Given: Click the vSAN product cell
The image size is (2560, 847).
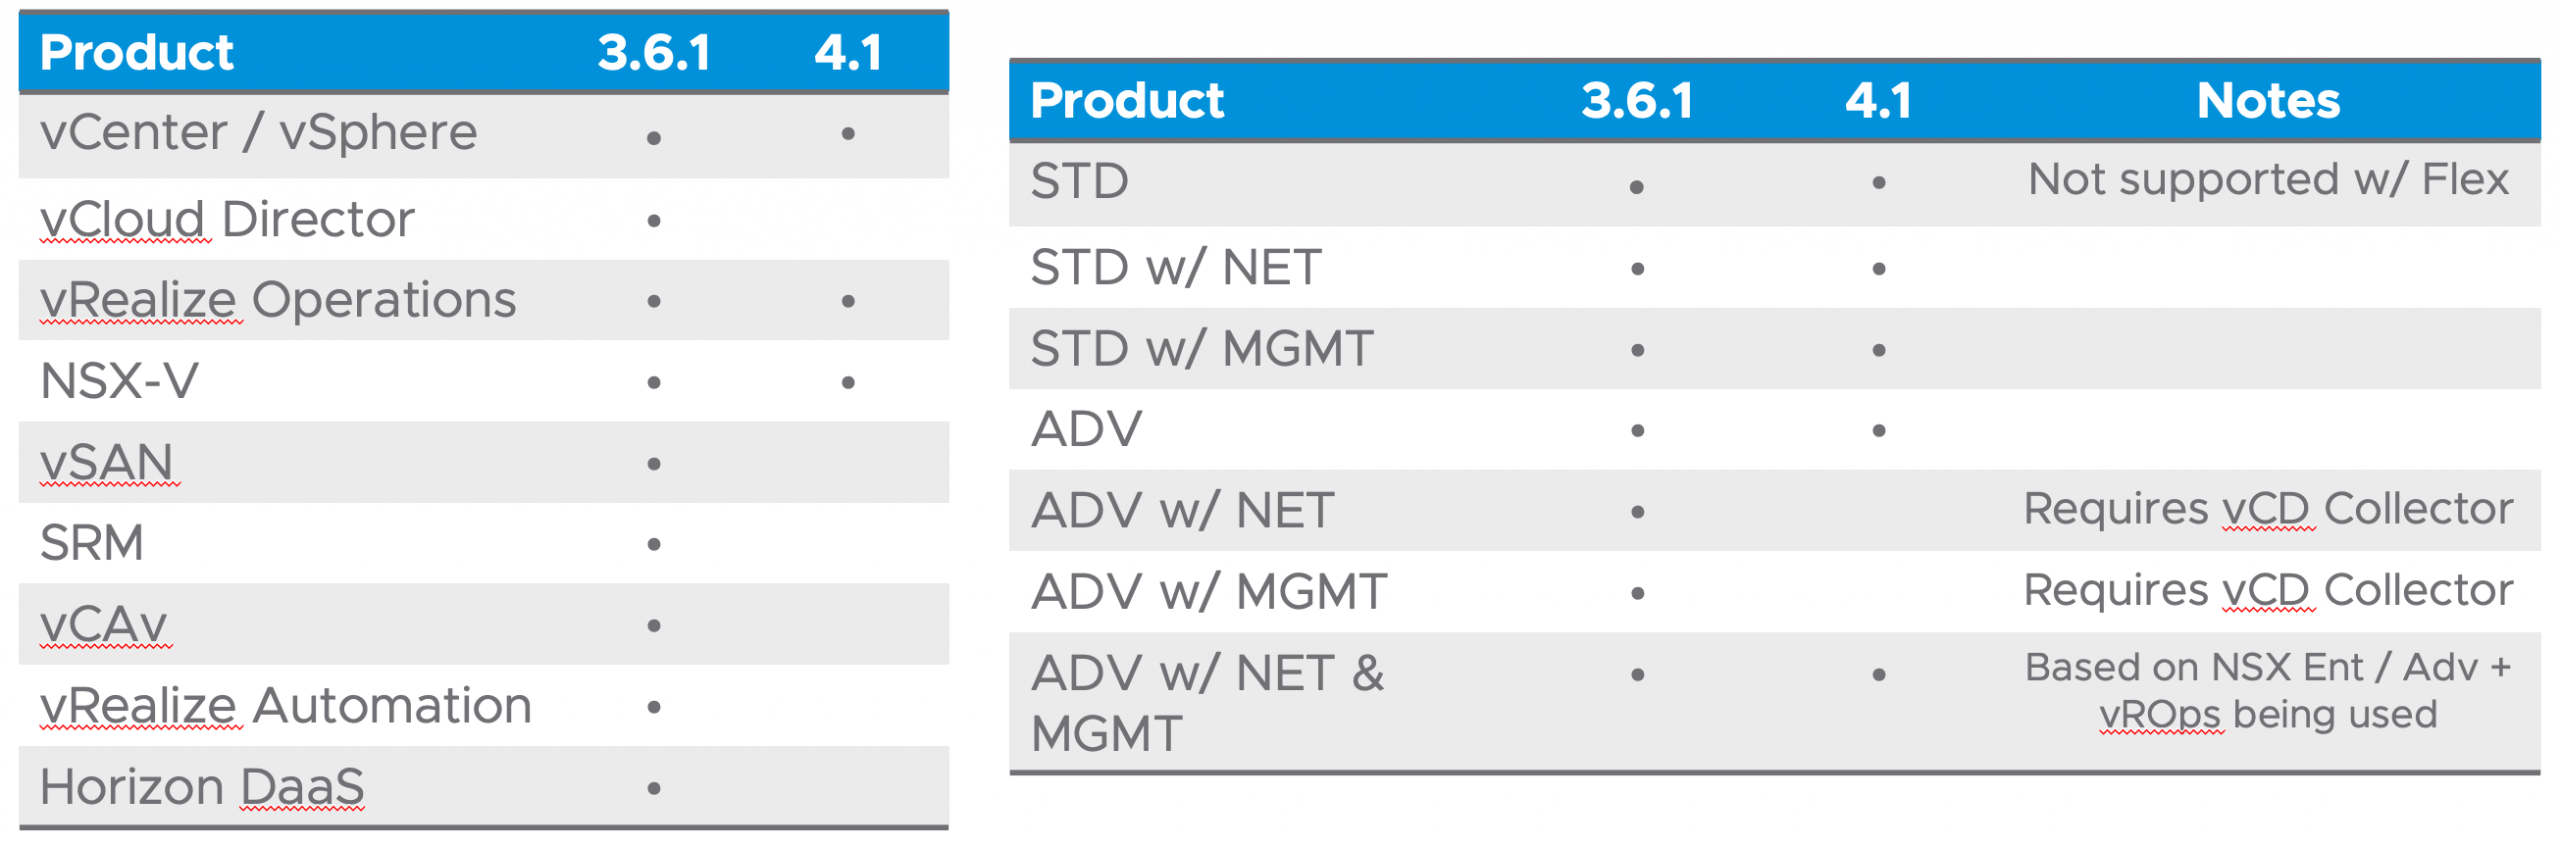Looking at the screenshot, I should (107, 462).
